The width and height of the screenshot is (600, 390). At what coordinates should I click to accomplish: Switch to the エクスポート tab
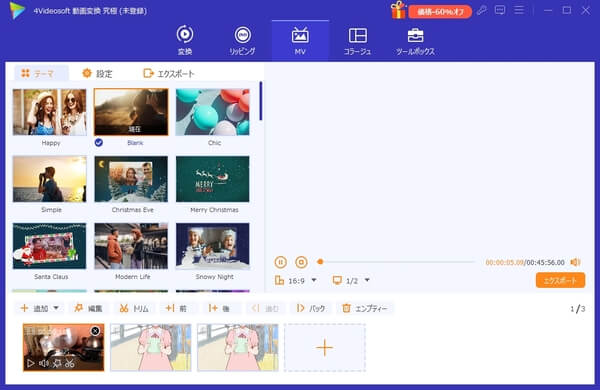(x=168, y=73)
